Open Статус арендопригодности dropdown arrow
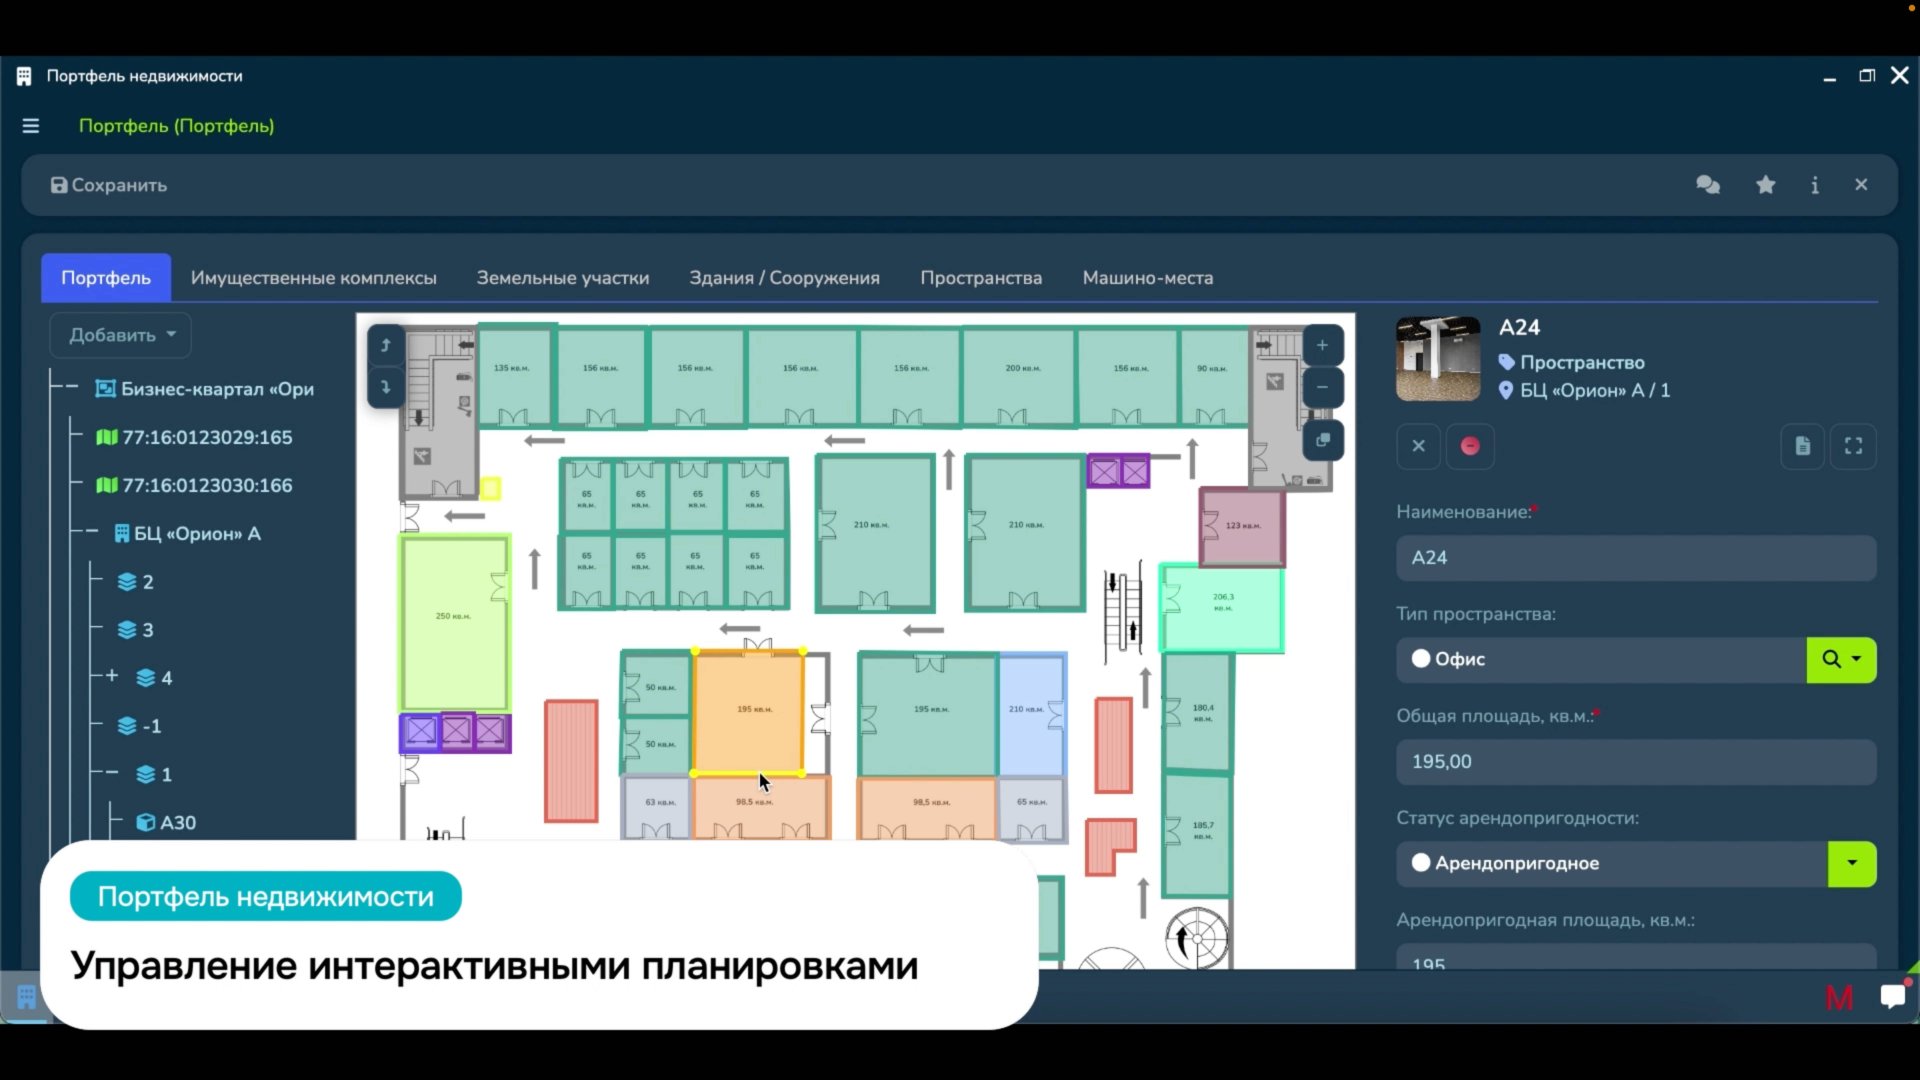This screenshot has height=1080, width=1920. (1852, 864)
